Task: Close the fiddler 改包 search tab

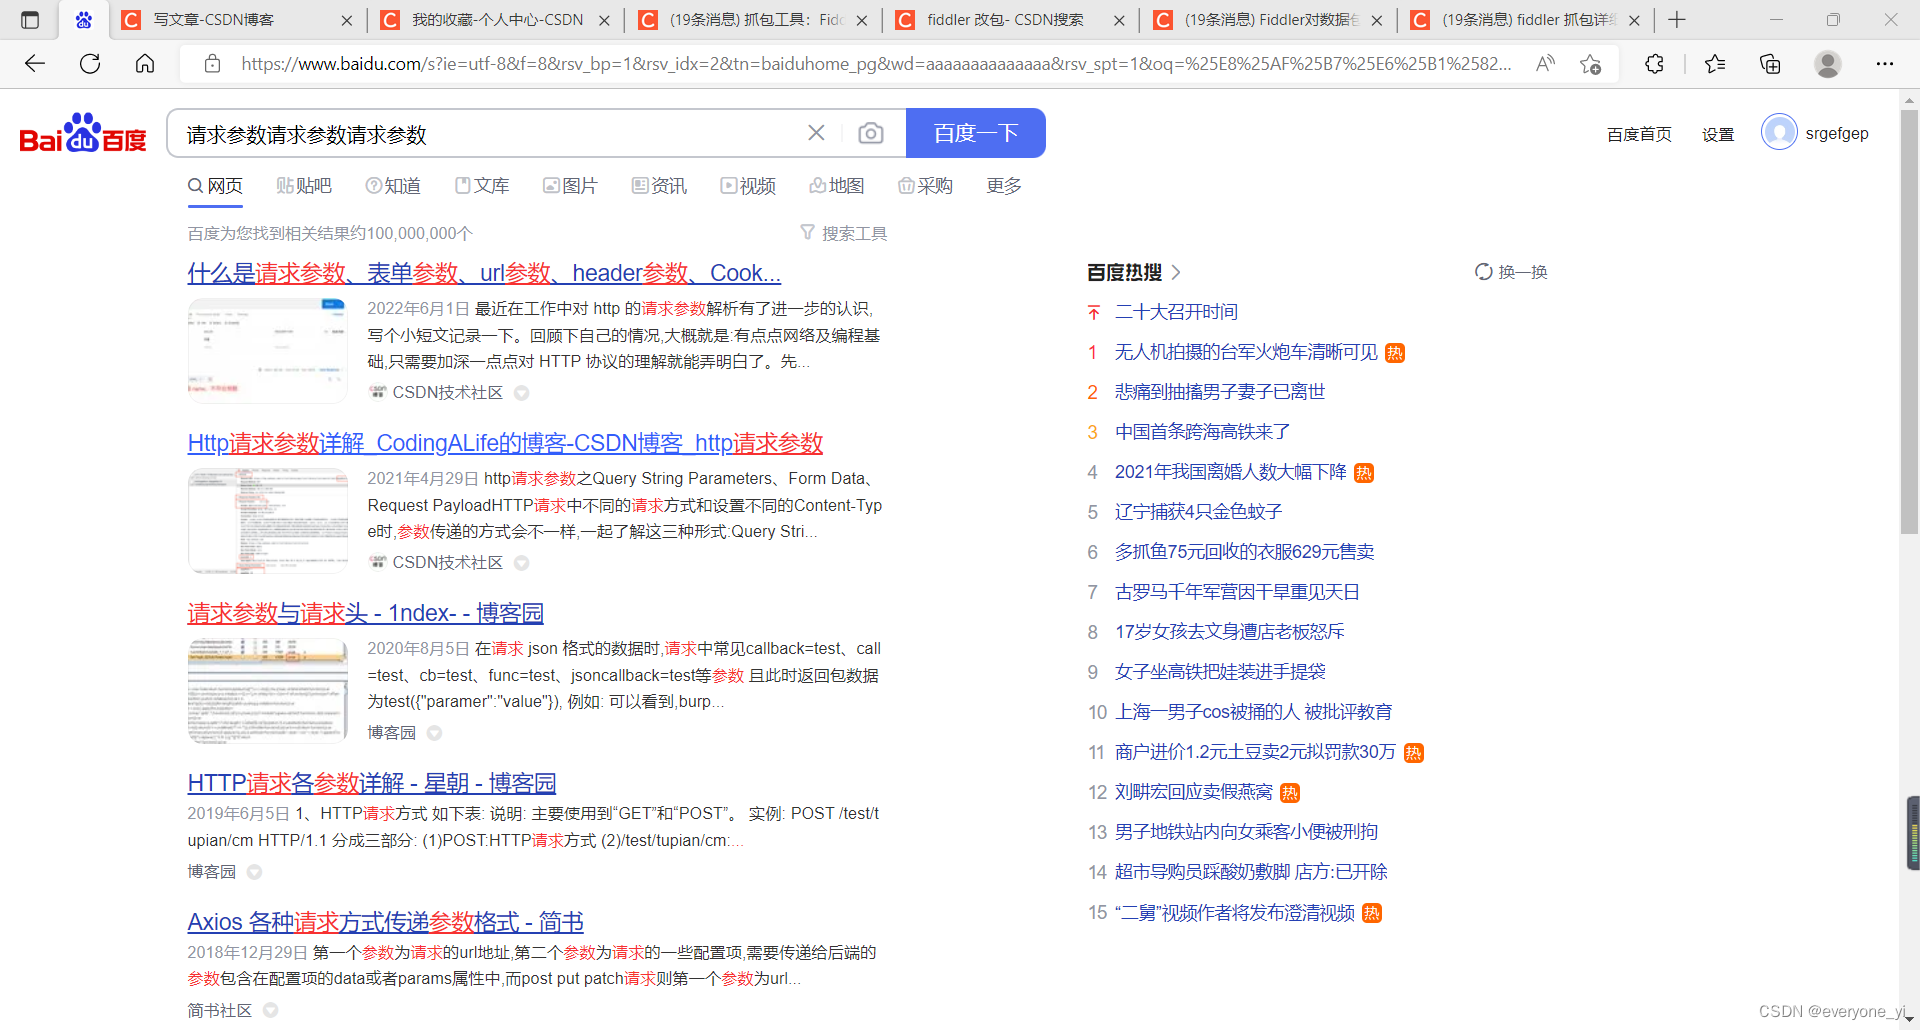Action: tap(1119, 20)
